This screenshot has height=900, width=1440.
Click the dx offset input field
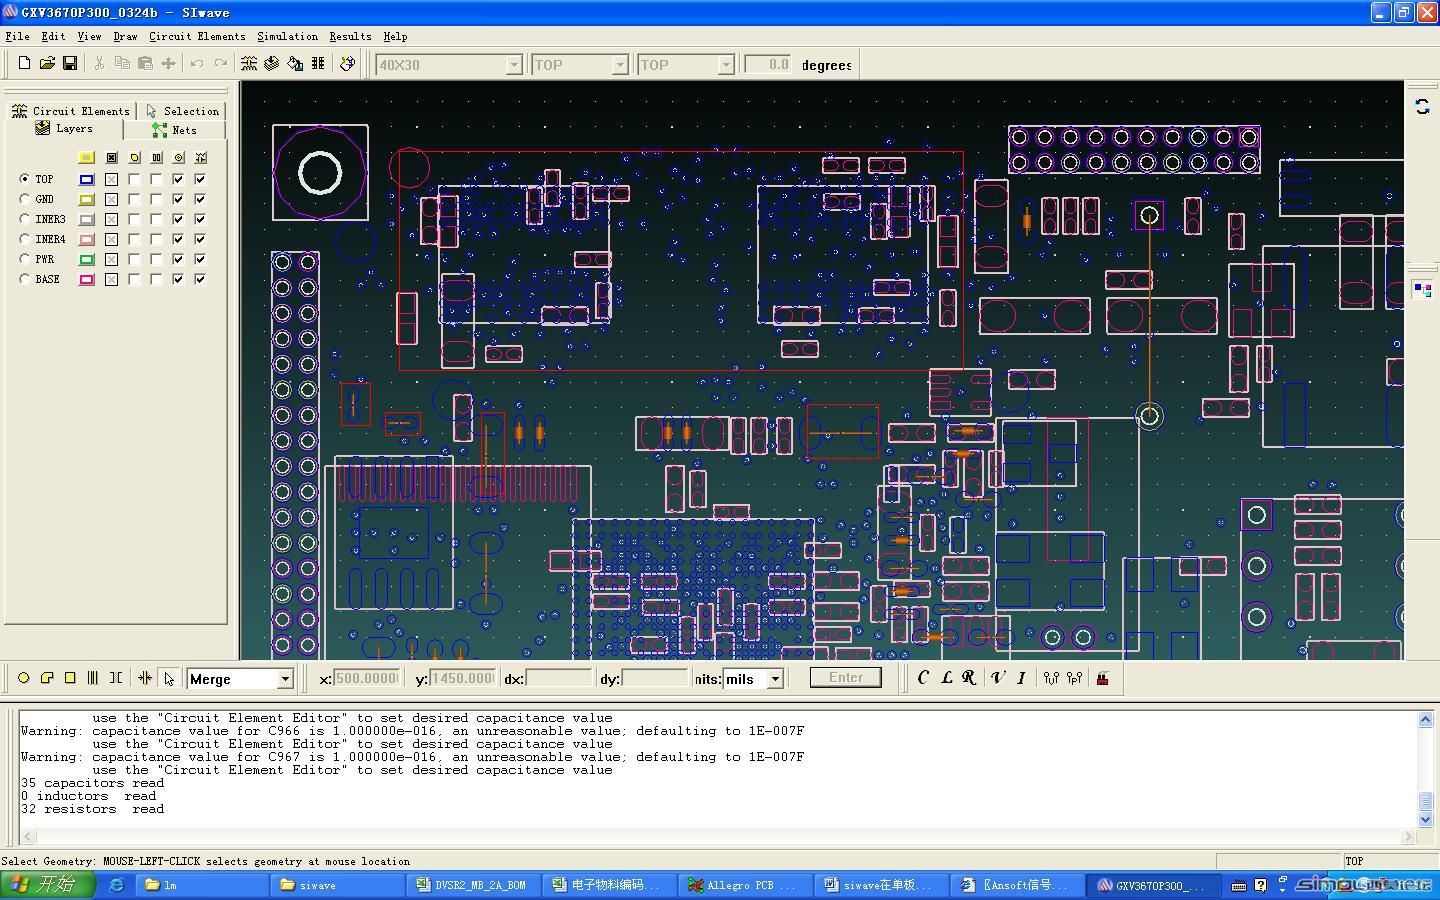[559, 678]
